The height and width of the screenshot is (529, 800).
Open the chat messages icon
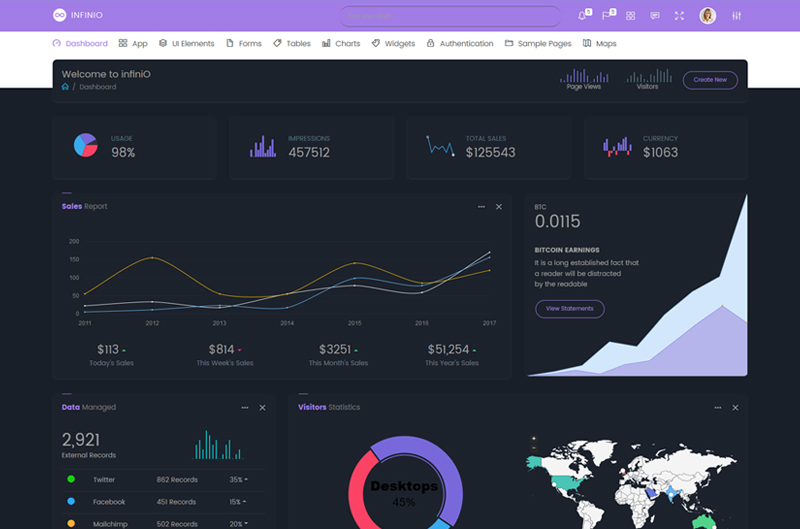pyautogui.click(x=655, y=16)
